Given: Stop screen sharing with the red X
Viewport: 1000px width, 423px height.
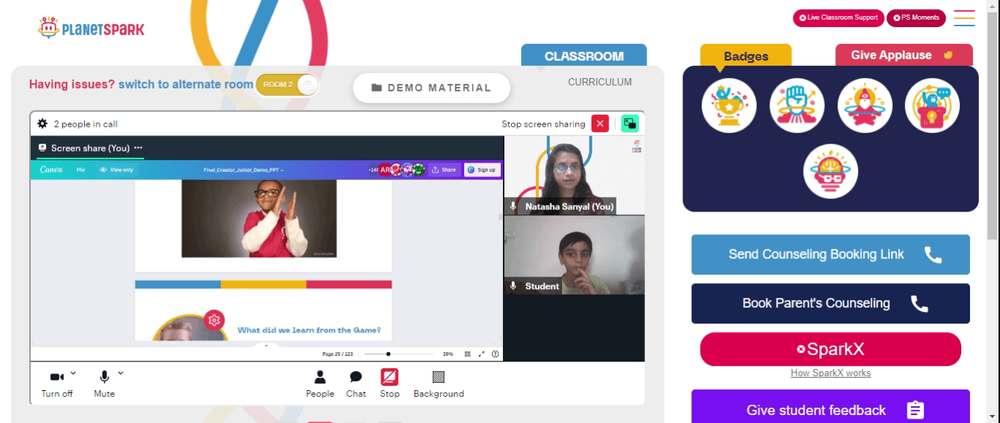Looking at the screenshot, I should [599, 124].
